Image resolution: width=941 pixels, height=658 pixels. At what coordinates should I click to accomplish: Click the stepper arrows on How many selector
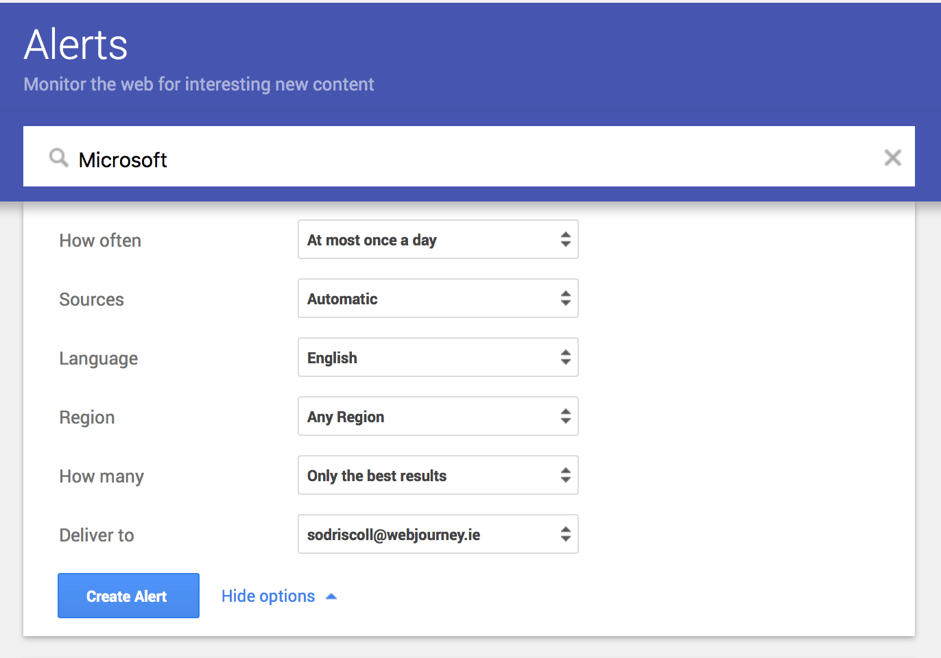click(566, 475)
